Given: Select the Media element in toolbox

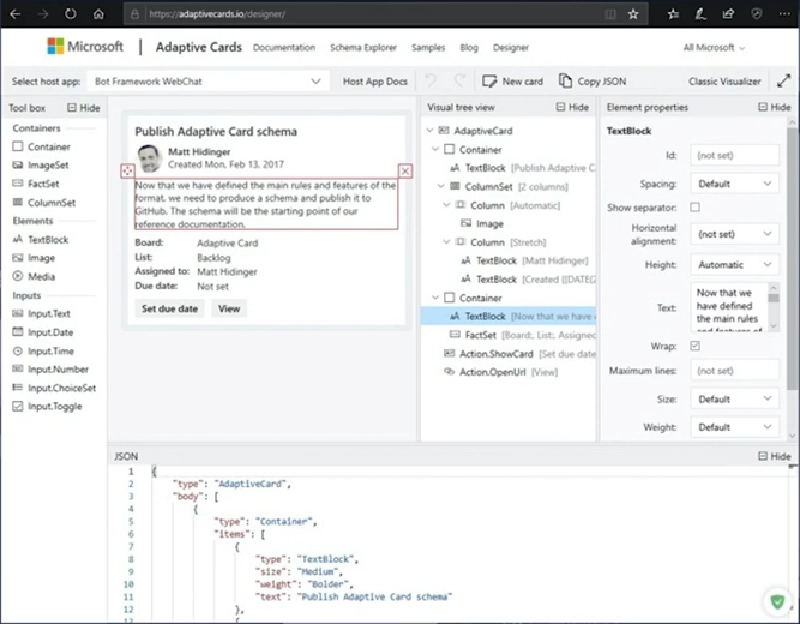Looking at the screenshot, I should click(41, 277).
